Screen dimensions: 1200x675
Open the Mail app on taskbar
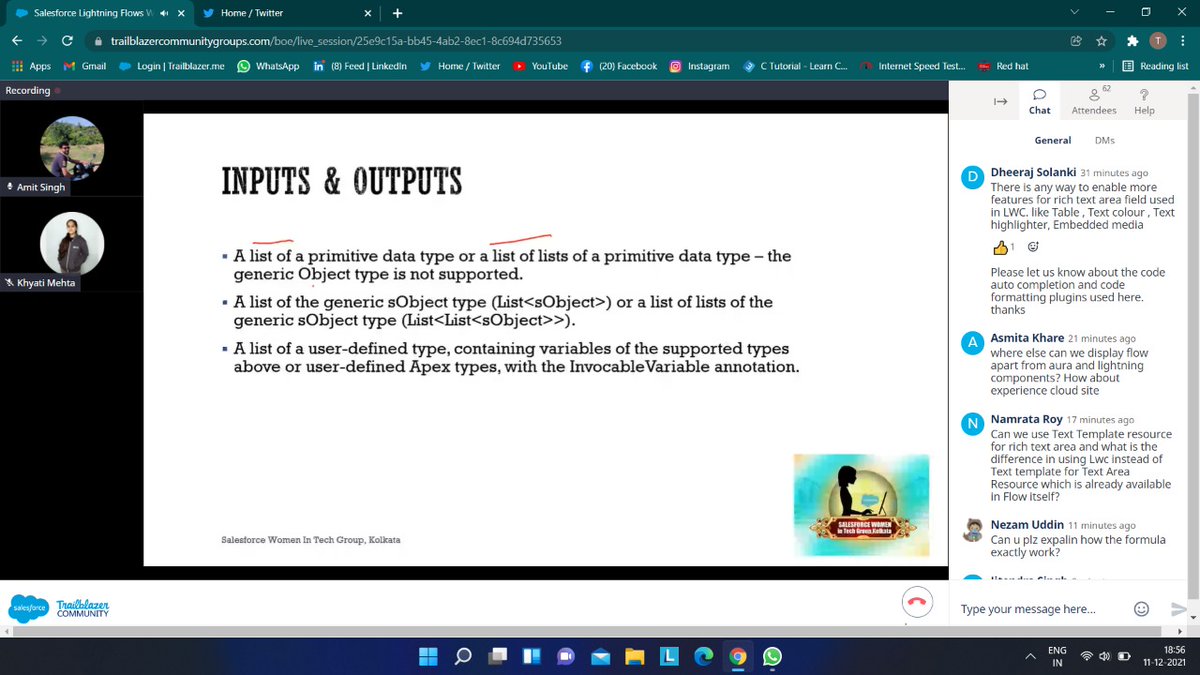tap(600, 656)
